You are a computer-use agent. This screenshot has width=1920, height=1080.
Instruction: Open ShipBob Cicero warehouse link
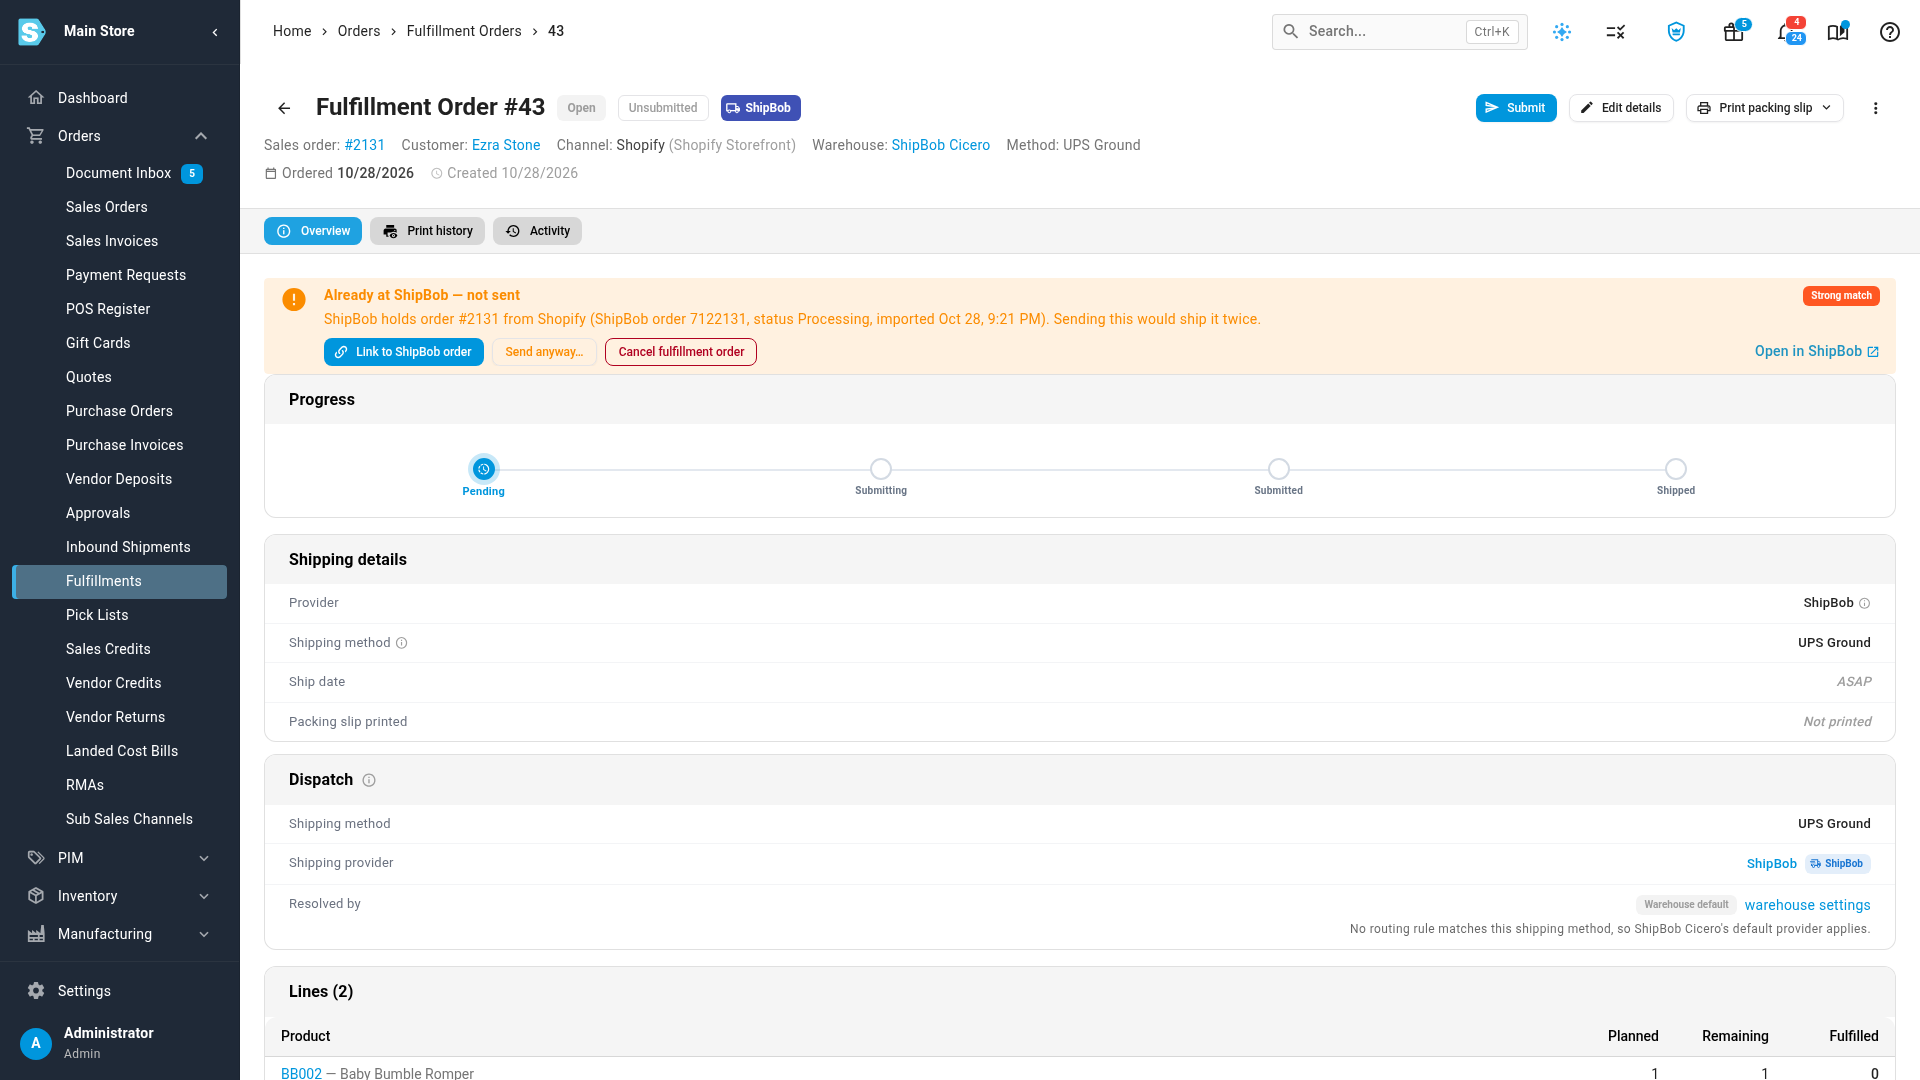(x=941, y=145)
